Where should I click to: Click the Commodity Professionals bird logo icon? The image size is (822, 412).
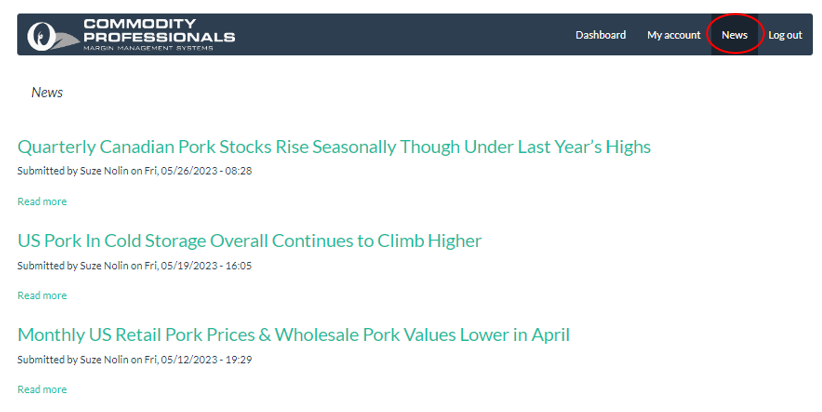tap(52, 36)
